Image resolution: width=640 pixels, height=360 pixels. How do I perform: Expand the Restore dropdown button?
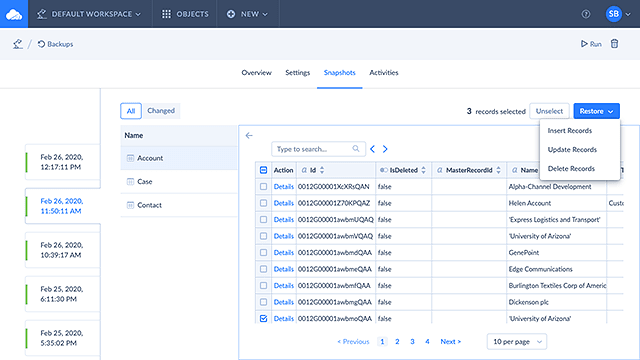pos(596,111)
